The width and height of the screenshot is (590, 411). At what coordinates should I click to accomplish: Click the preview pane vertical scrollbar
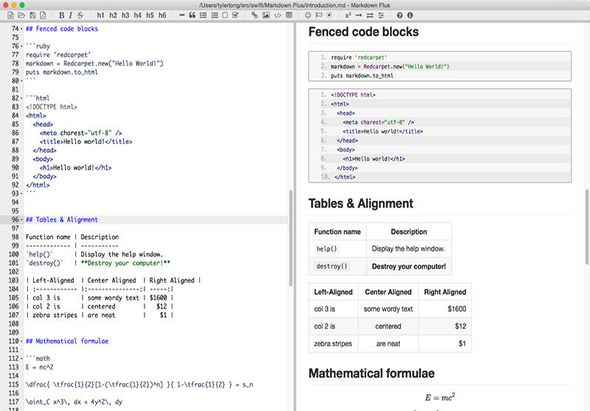coord(587,227)
